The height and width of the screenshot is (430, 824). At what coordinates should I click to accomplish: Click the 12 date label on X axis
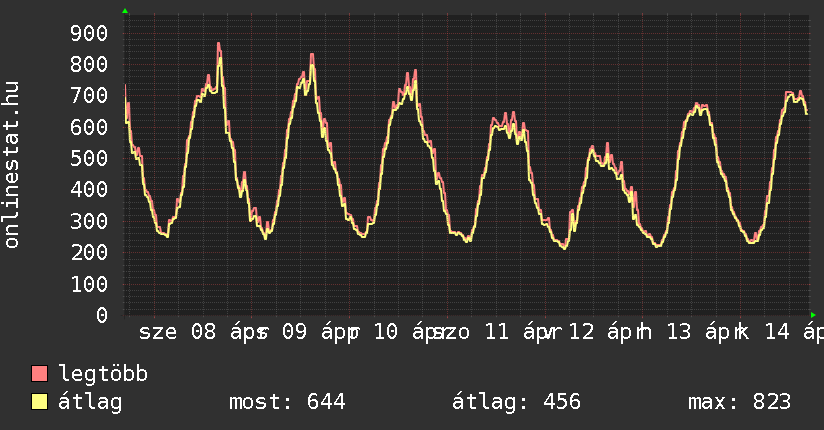pyautogui.click(x=582, y=333)
